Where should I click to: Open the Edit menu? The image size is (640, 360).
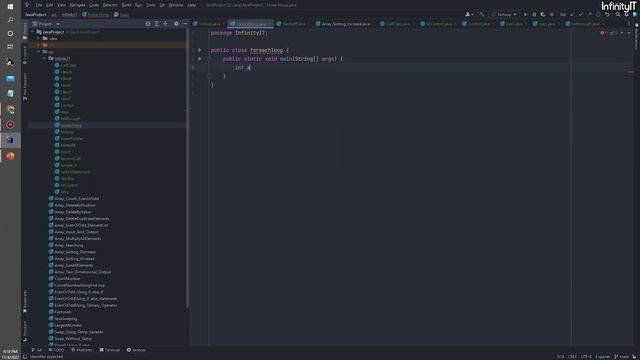click(x=49, y=5)
